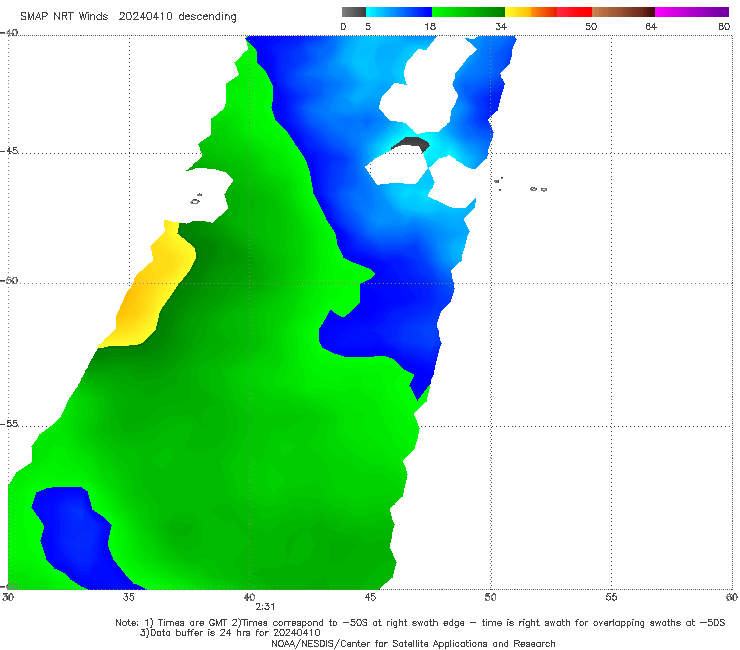This screenshot has width=740, height=650.
Task: Click the swath time label '2:31'
Action: (x=265, y=607)
